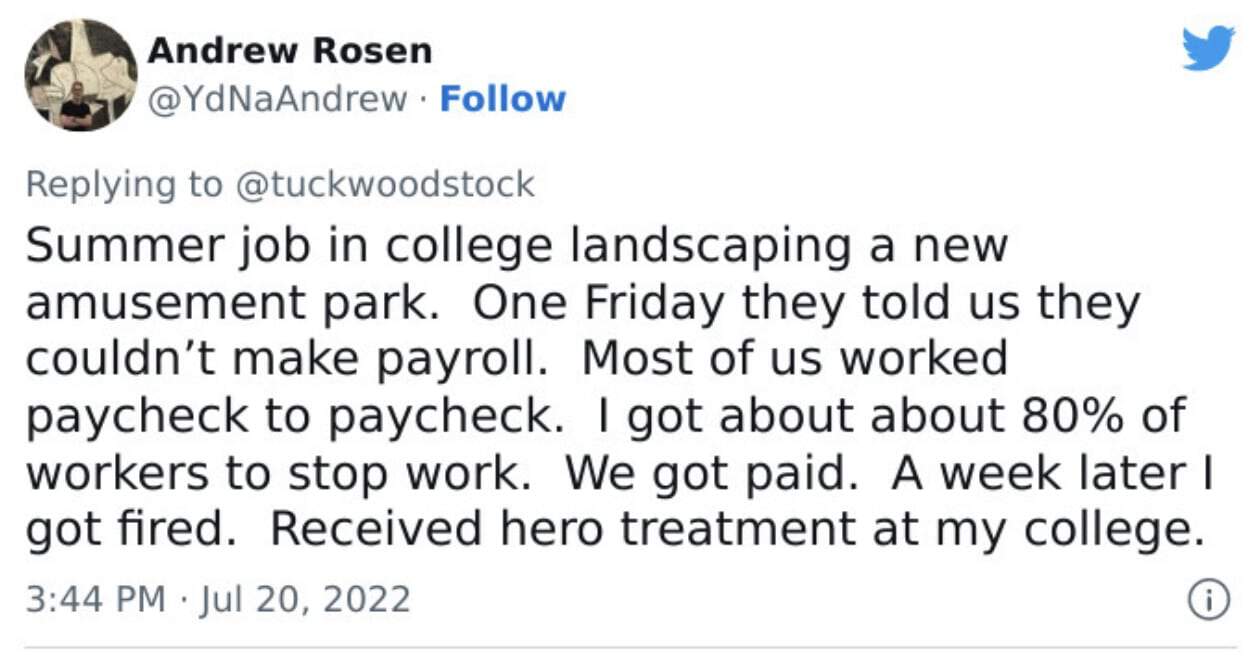Click the @YdNaAndrew handle
Image resolution: width=1256 pixels, height=660 pixels.
278,99
